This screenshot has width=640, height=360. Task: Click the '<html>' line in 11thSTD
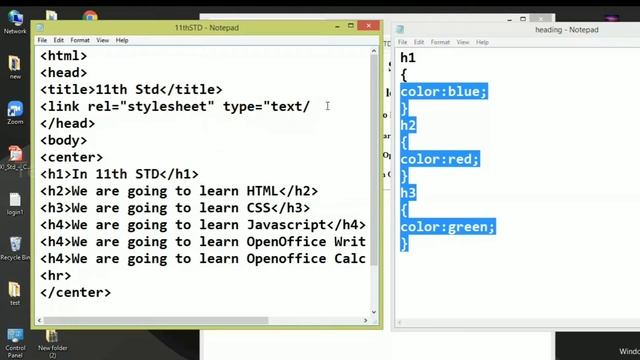(64, 56)
